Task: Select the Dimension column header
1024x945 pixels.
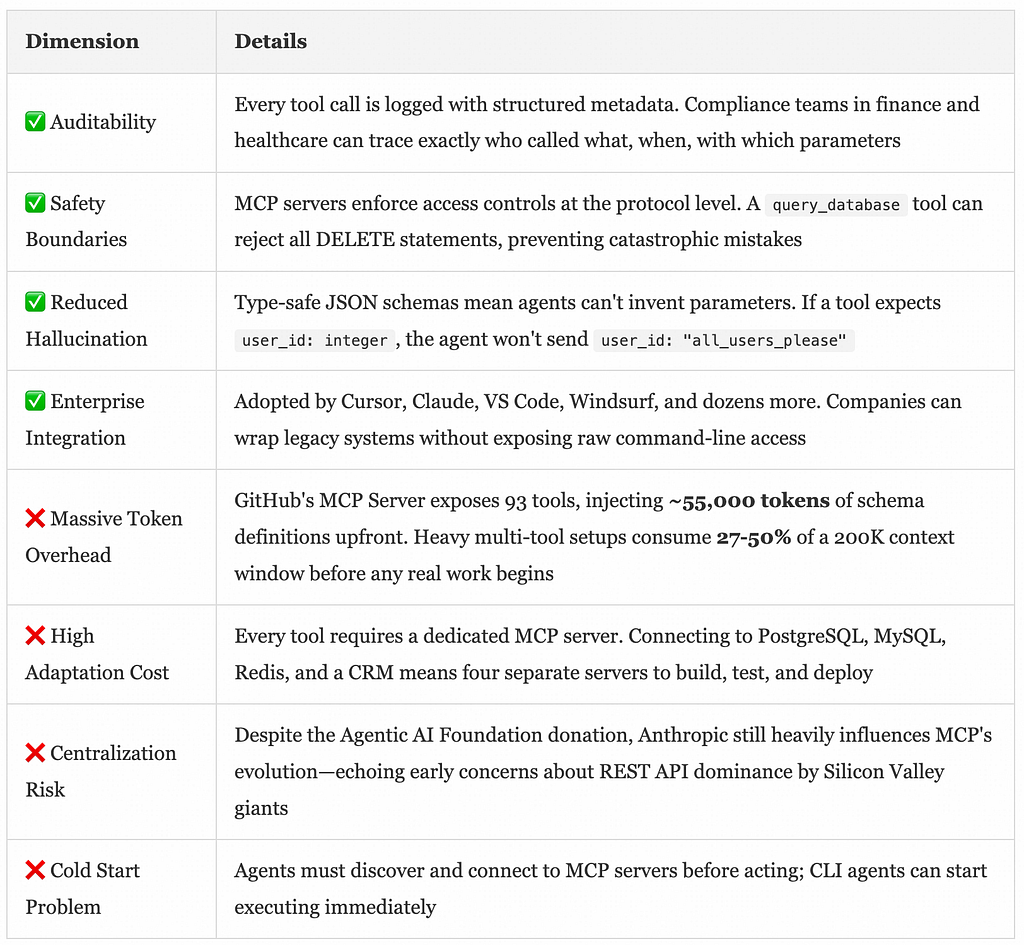Action: pyautogui.click(x=82, y=41)
